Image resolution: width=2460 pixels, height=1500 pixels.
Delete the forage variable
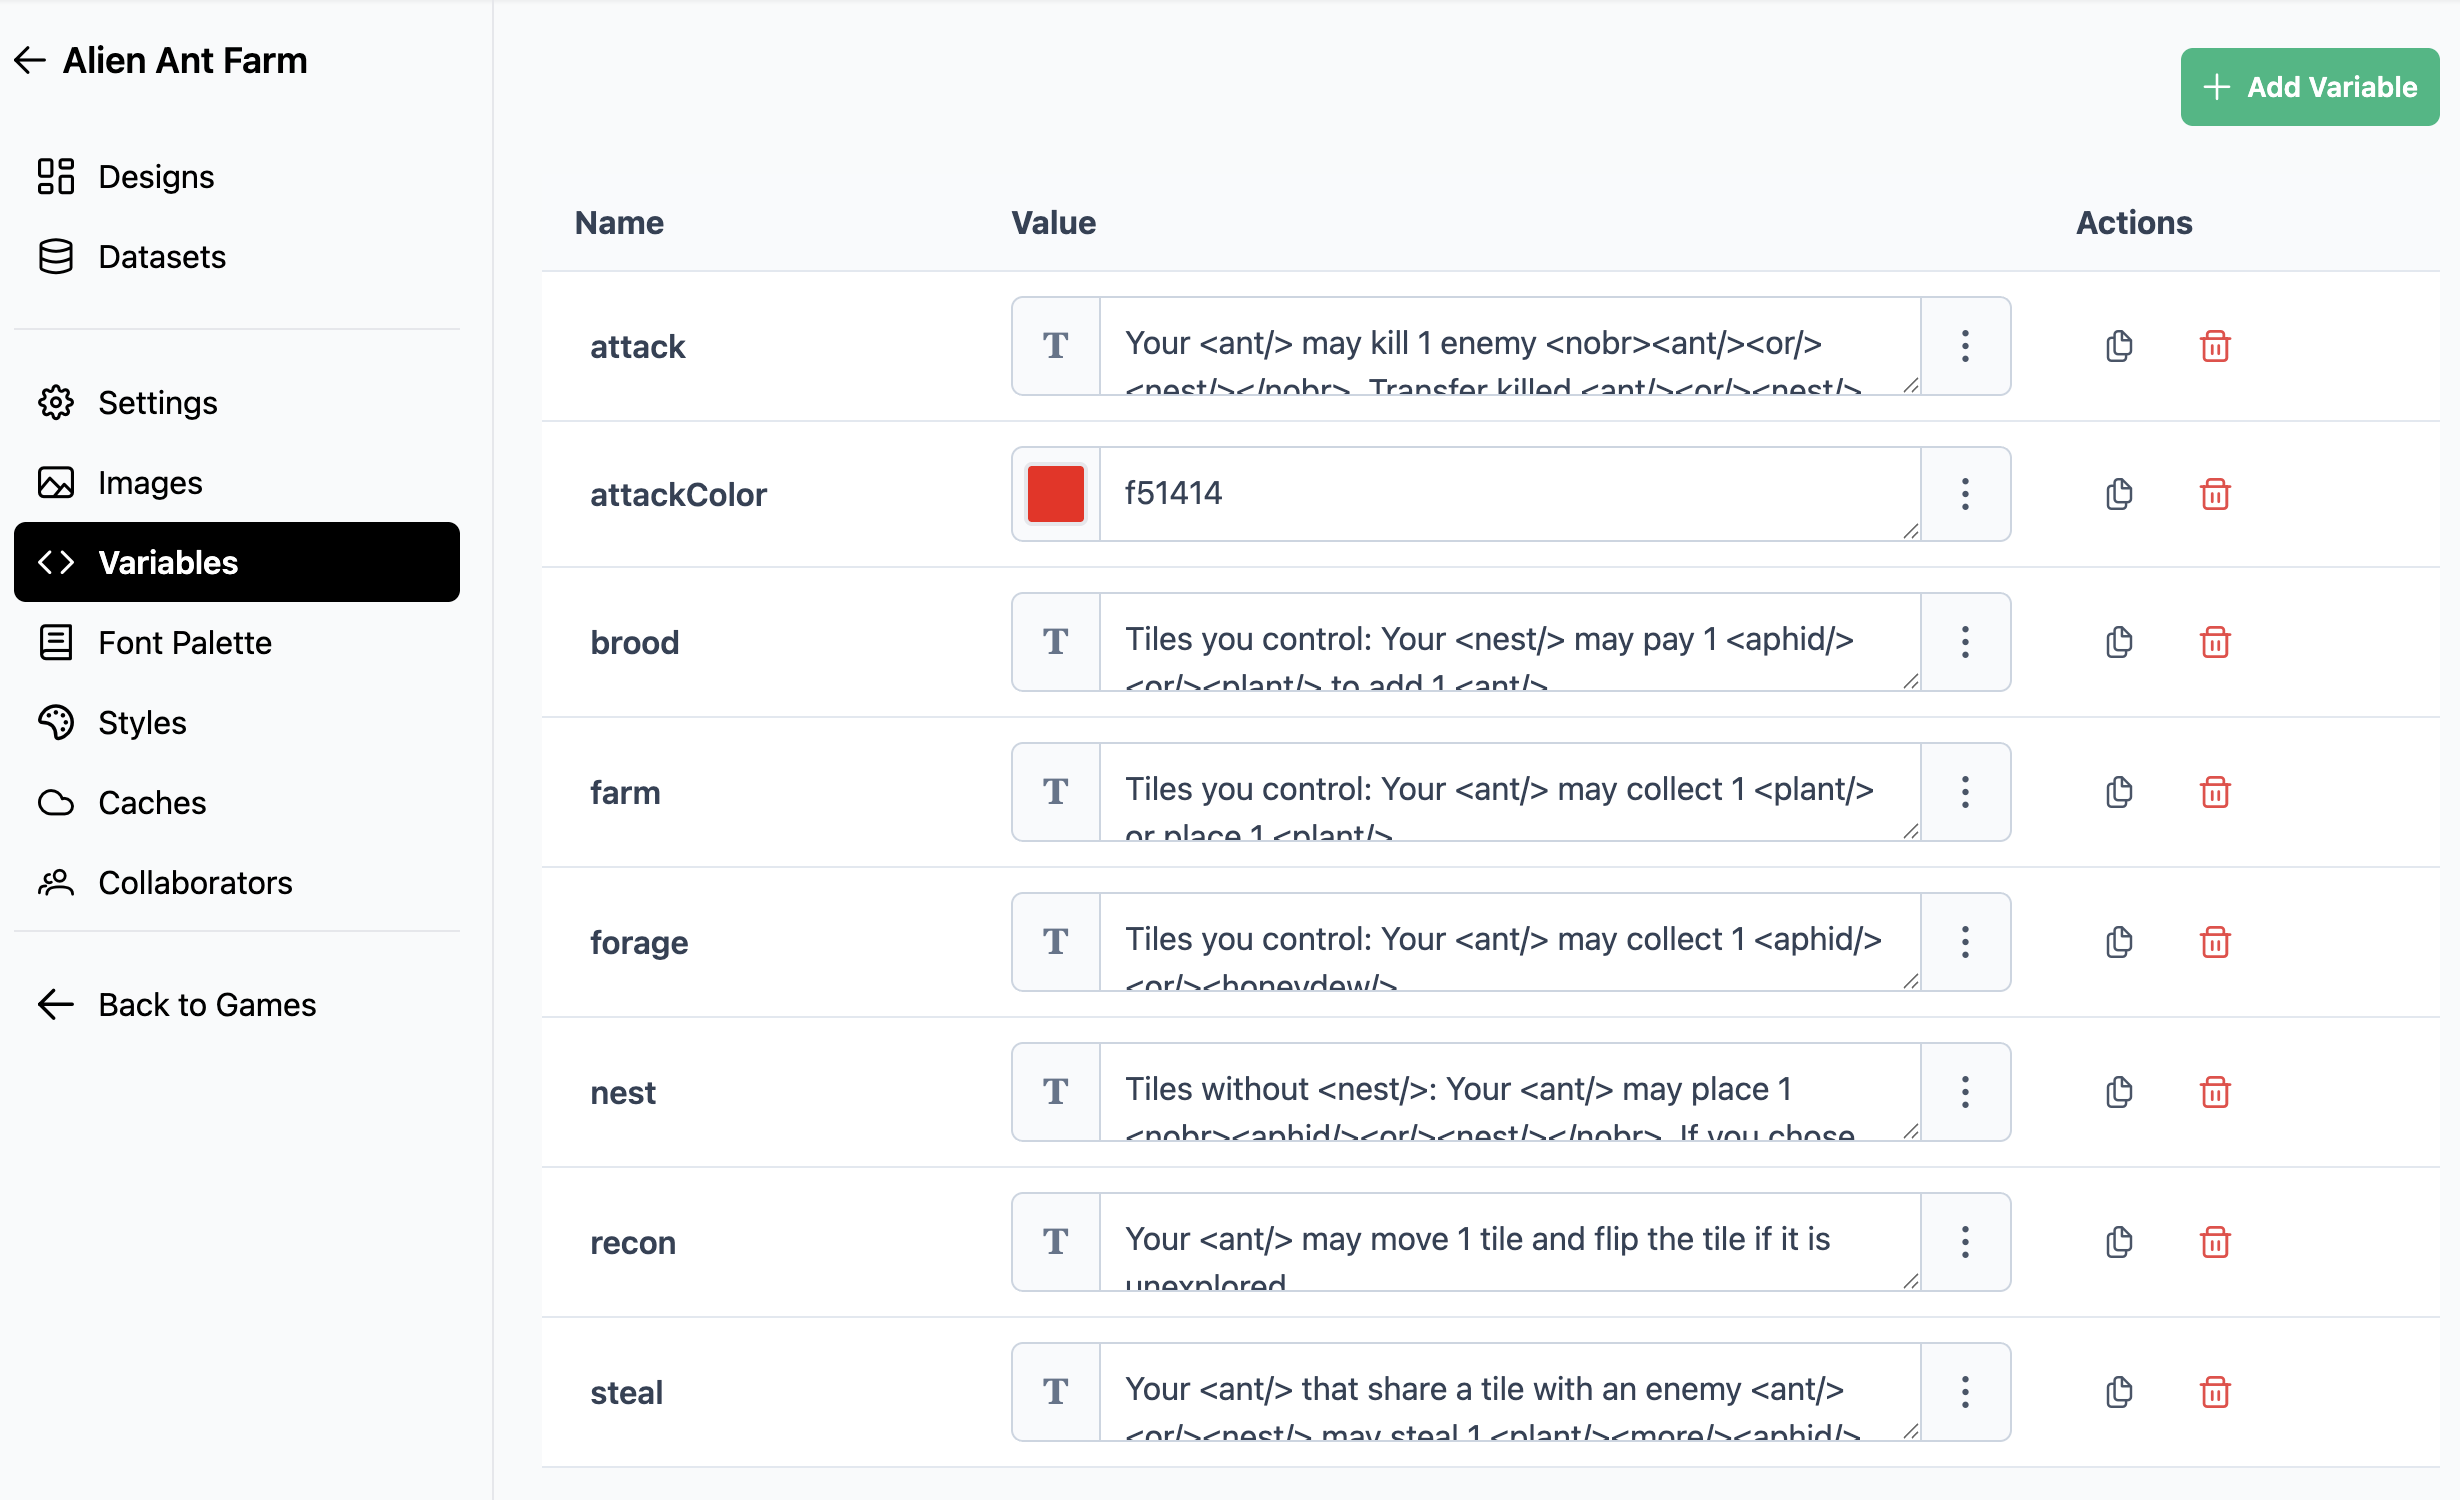click(x=2215, y=942)
